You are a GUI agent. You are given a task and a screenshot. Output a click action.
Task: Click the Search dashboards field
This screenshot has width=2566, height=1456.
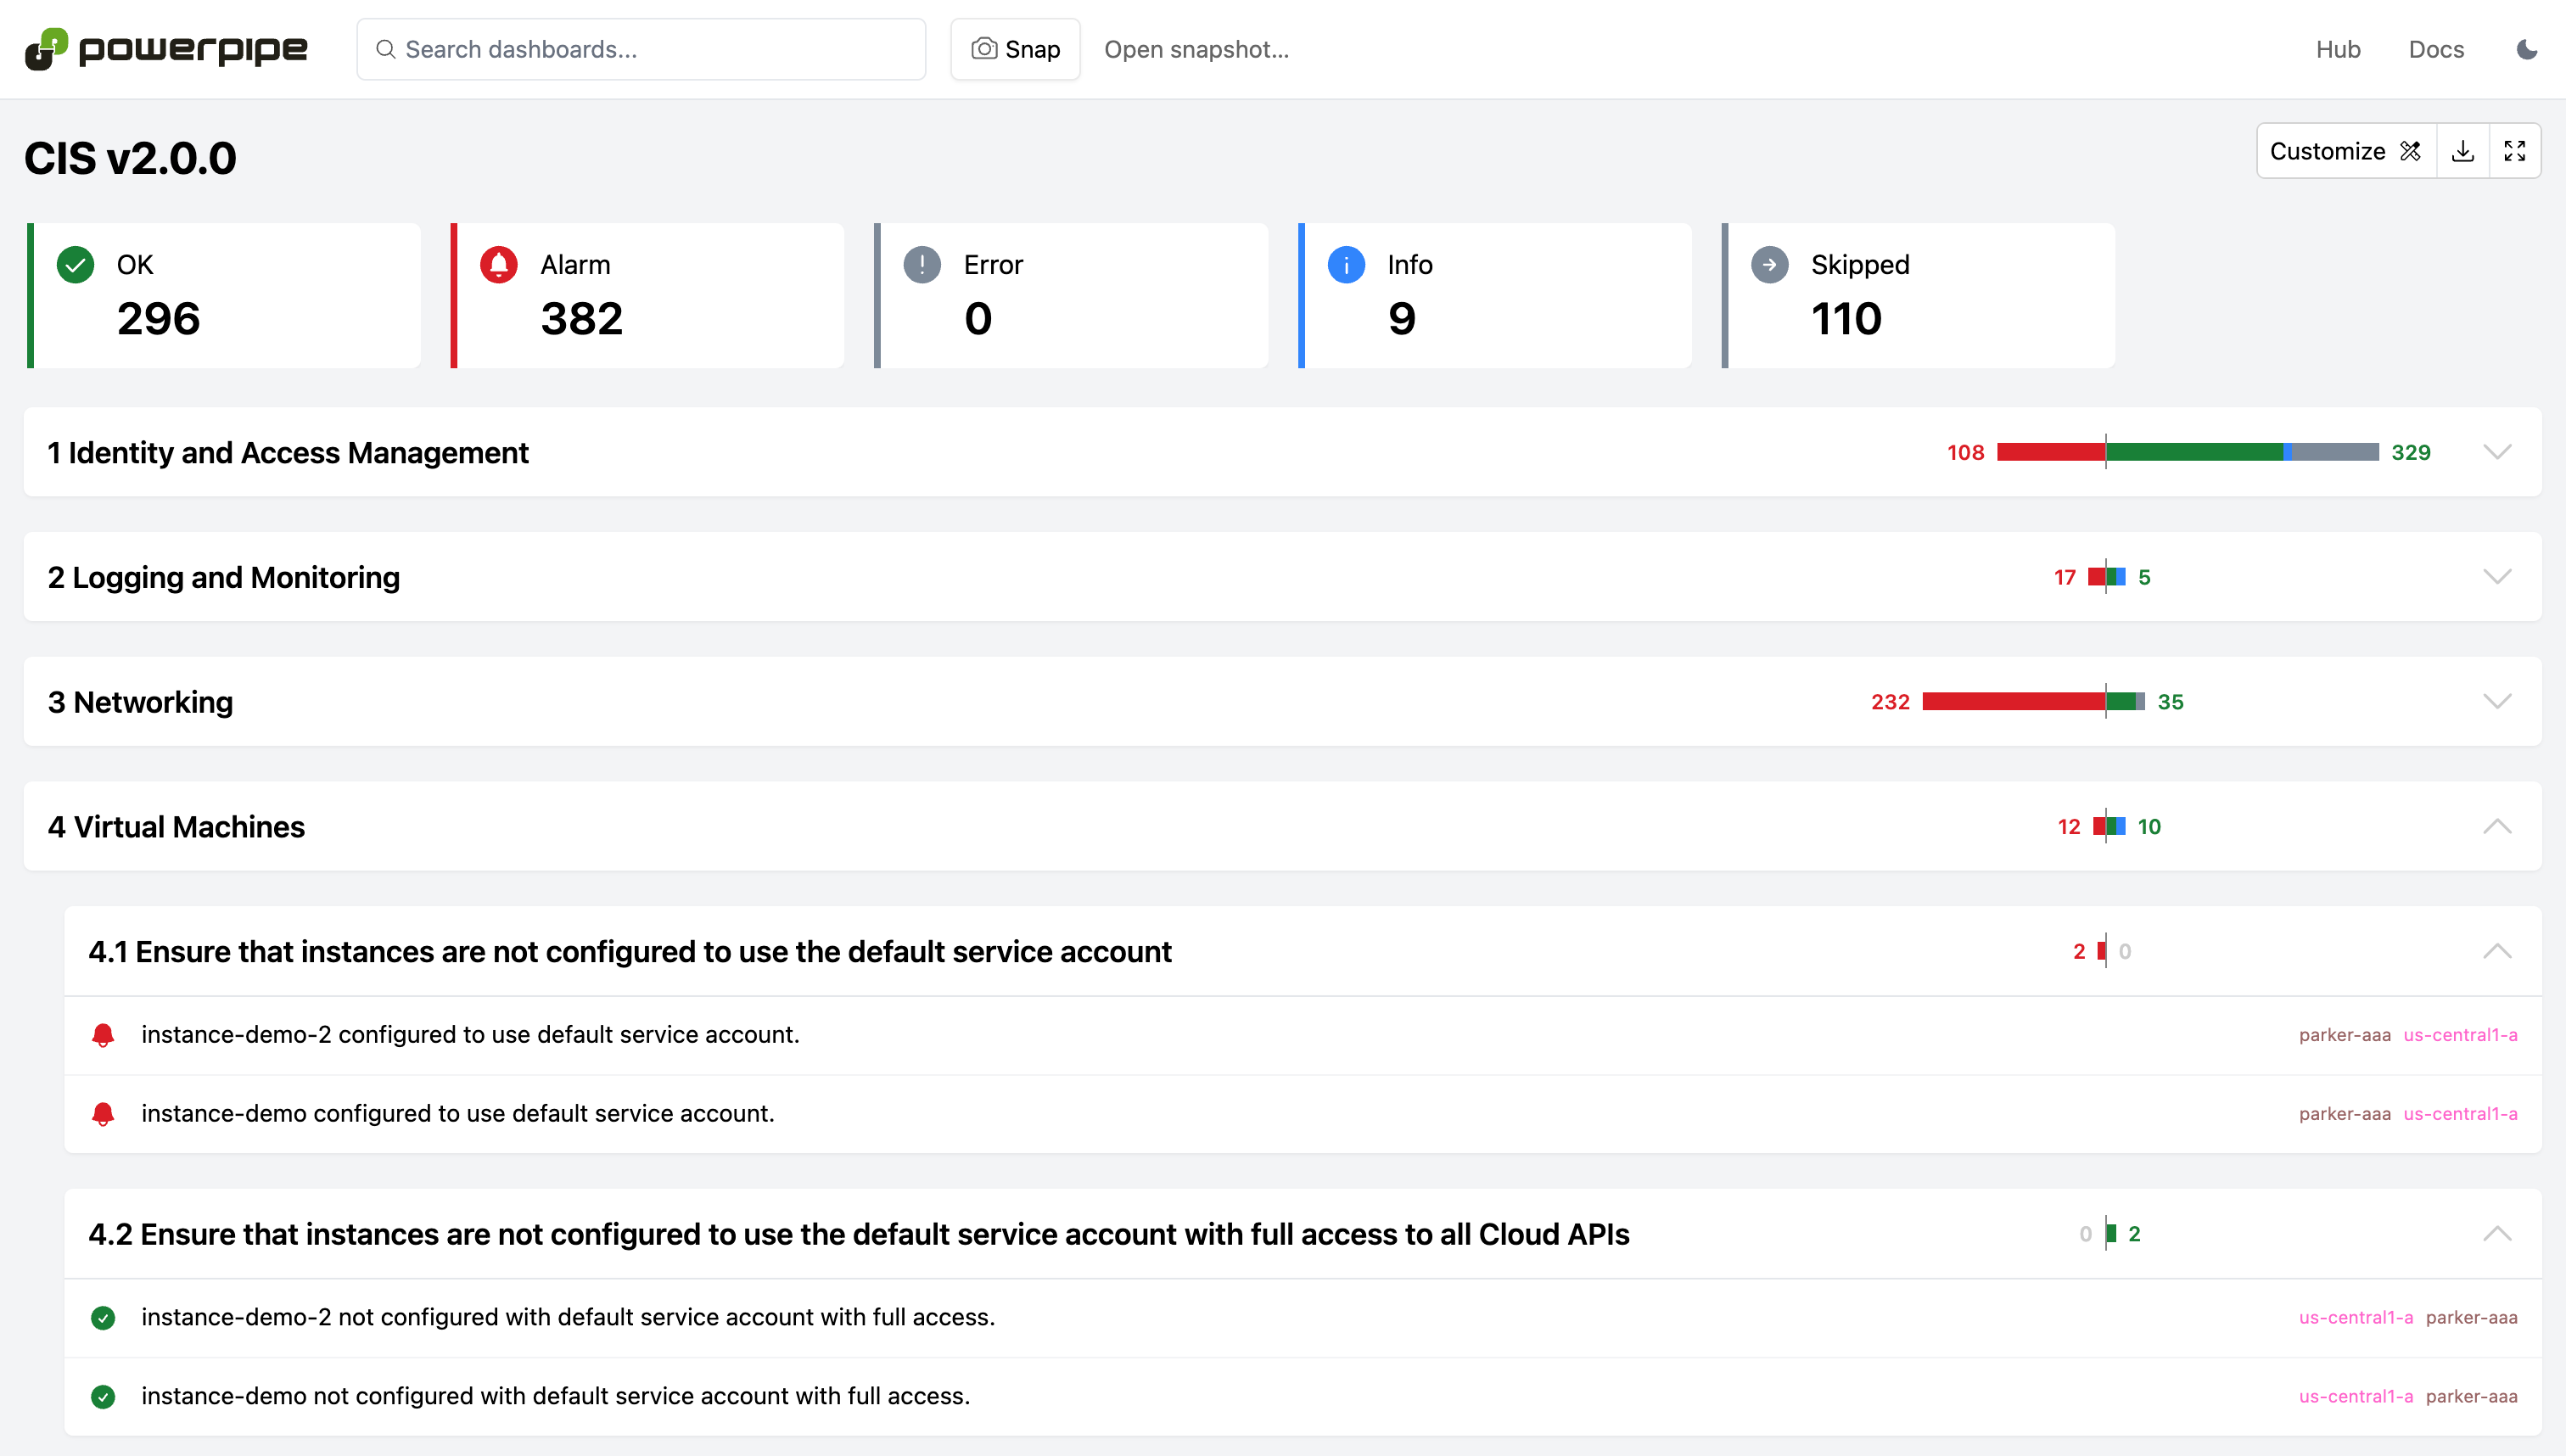pyautogui.click(x=641, y=49)
